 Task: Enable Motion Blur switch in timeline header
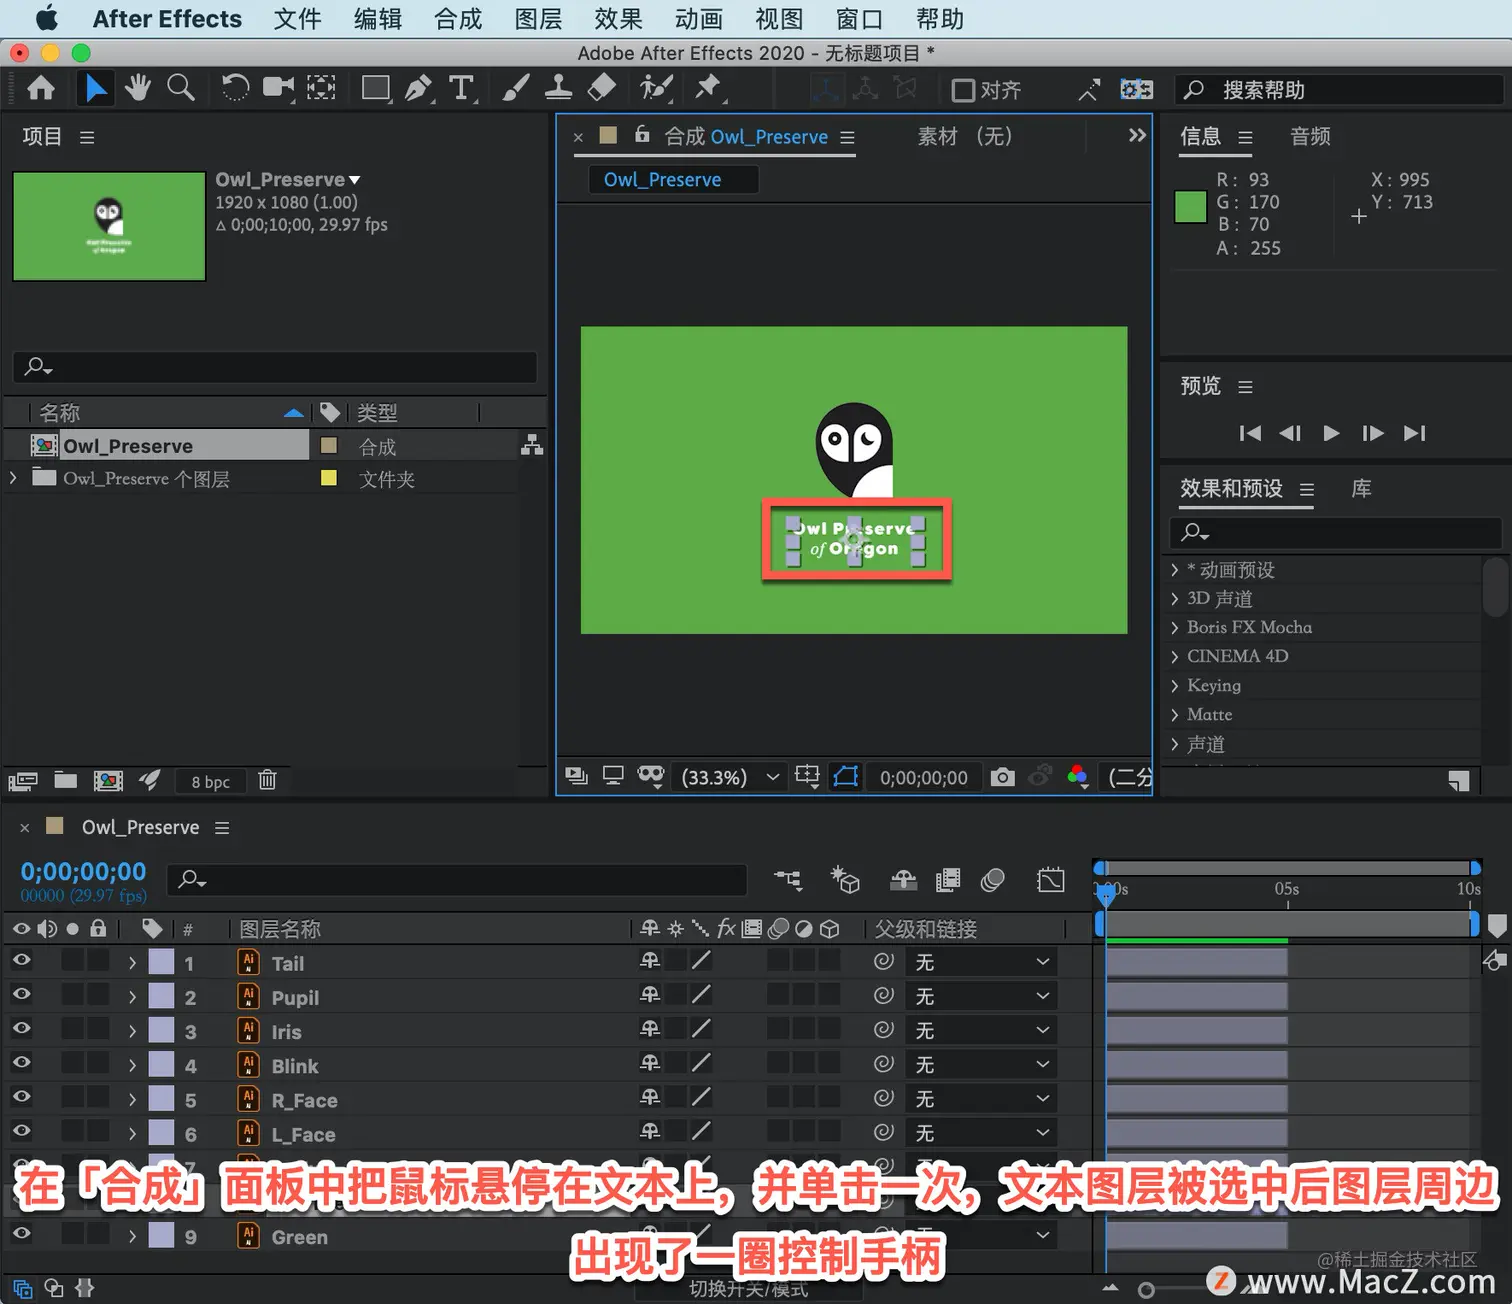(x=993, y=880)
